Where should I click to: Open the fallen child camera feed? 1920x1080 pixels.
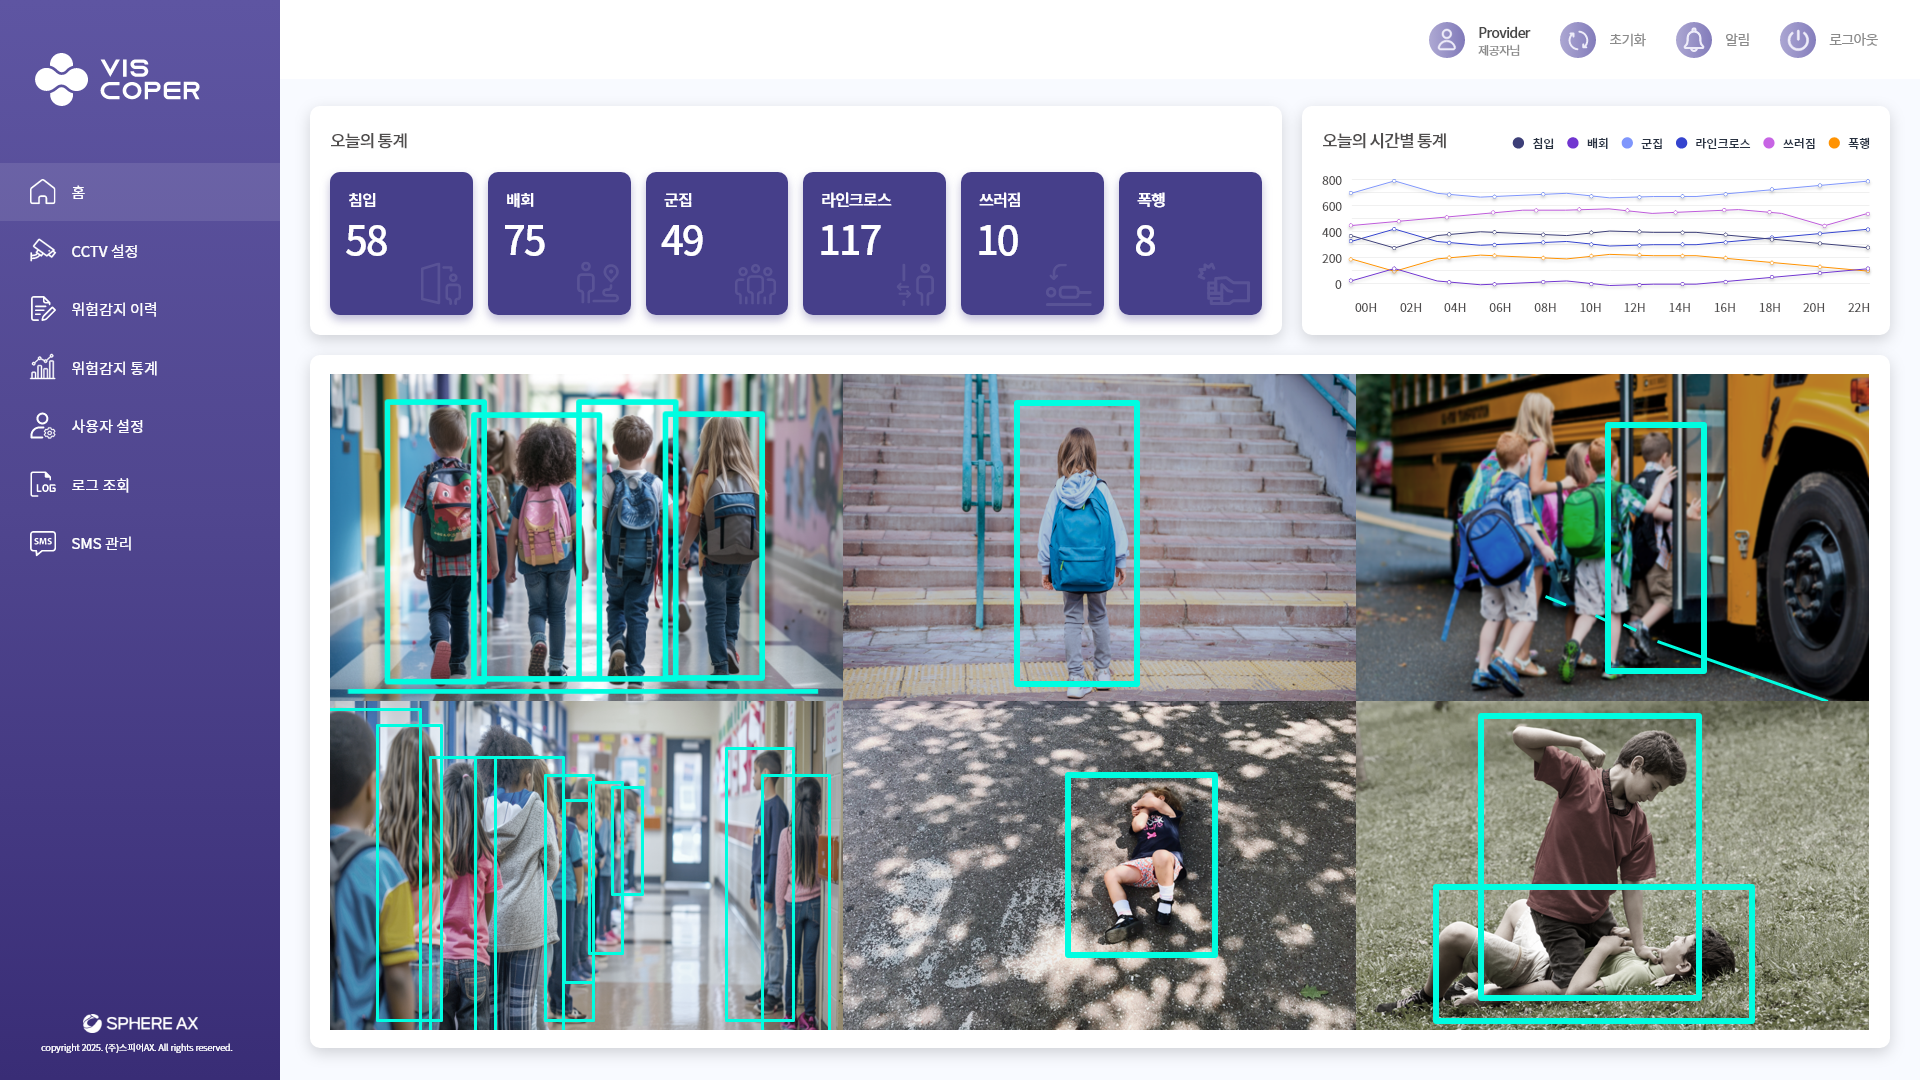1099,865
